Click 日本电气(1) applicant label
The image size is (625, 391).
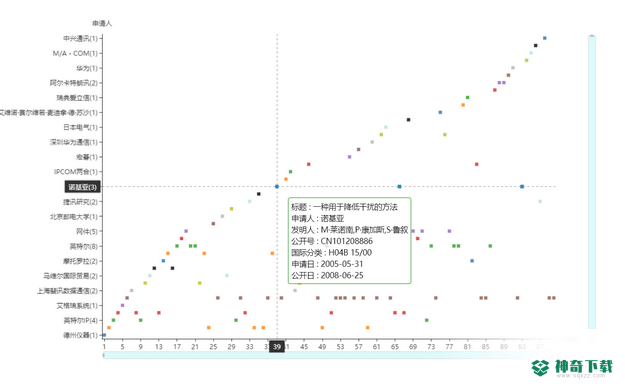[80, 127]
